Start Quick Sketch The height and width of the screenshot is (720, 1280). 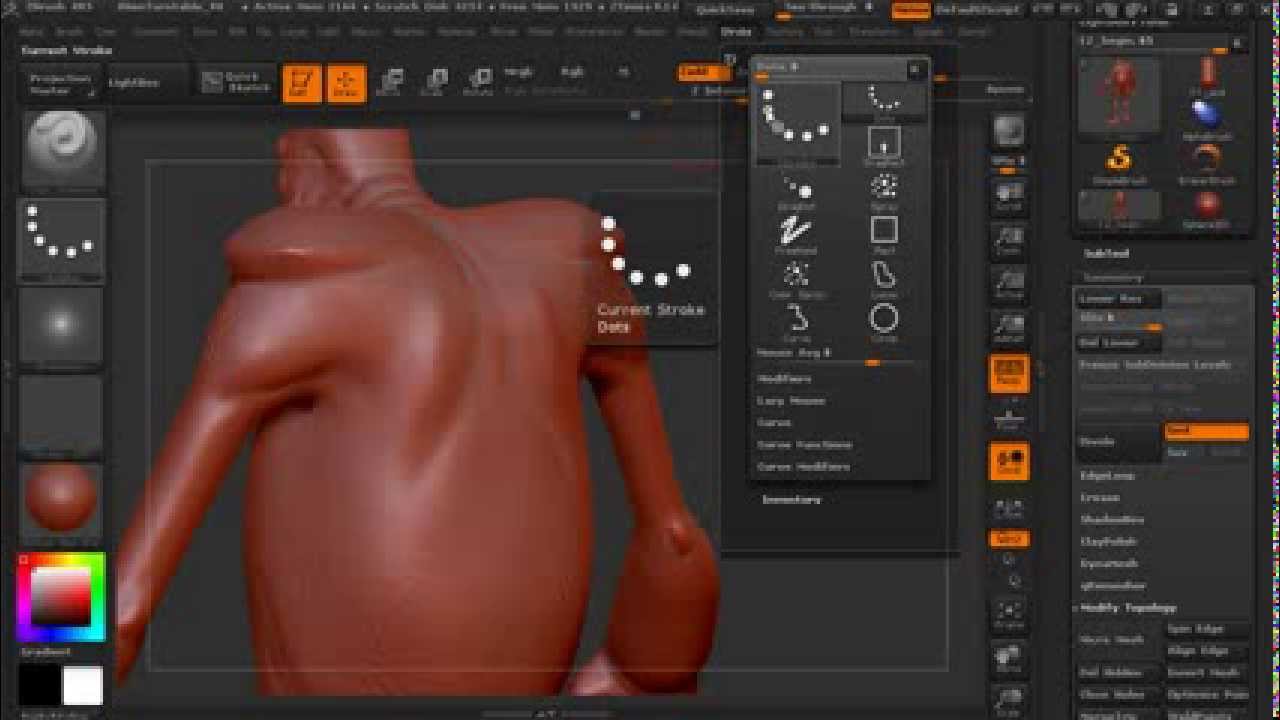(x=236, y=83)
